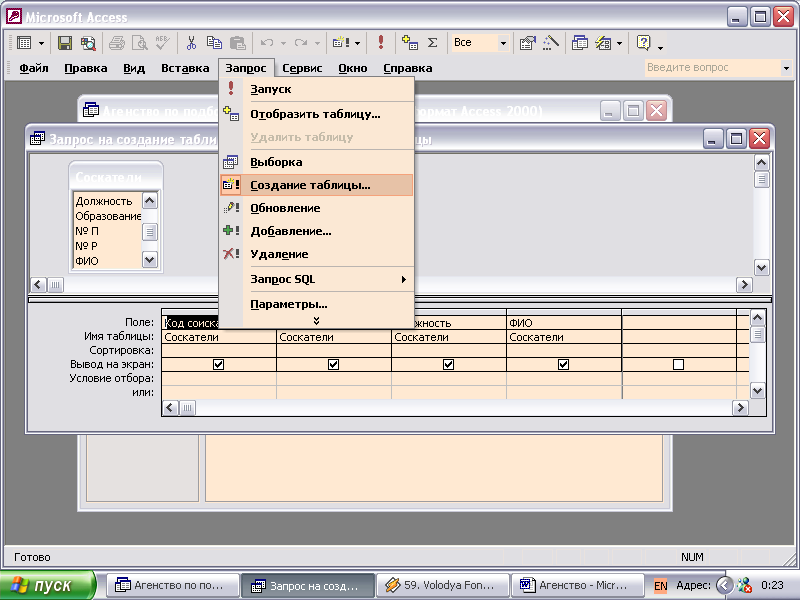Click the Properties icon in the toolbar
The width and height of the screenshot is (800, 600).
(x=527, y=43)
